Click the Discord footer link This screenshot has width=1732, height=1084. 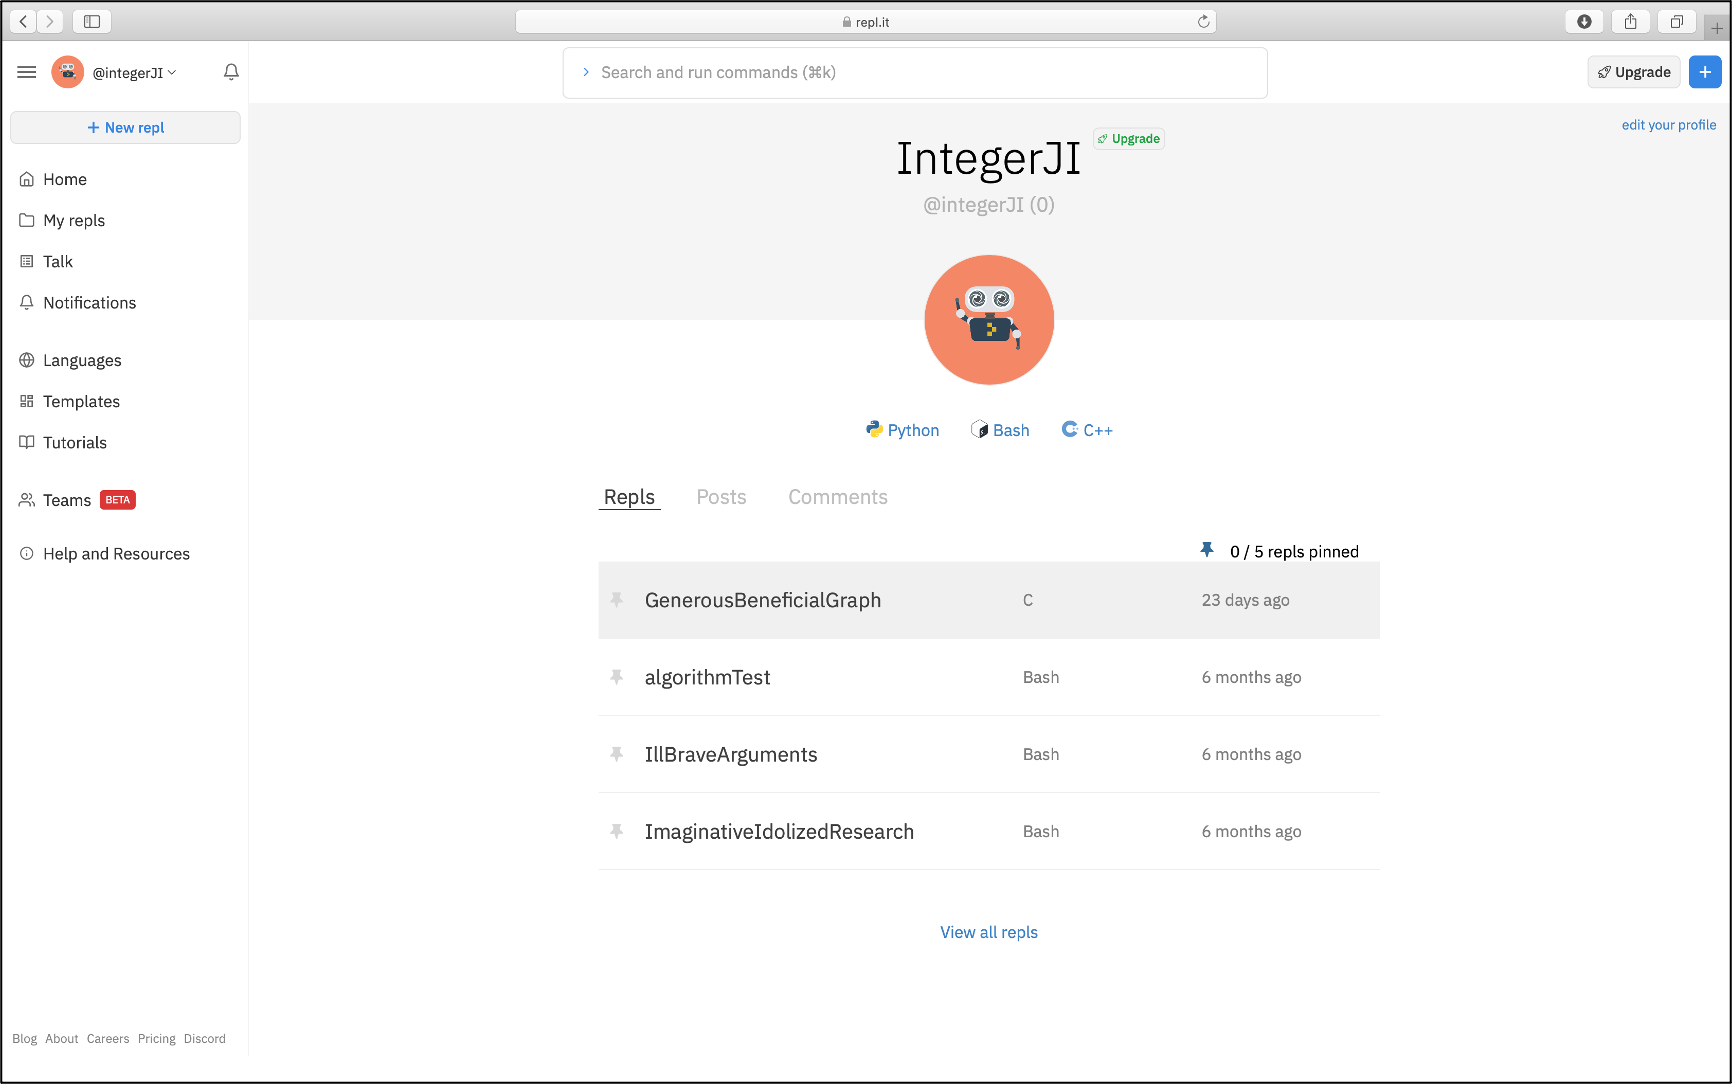[204, 1039]
